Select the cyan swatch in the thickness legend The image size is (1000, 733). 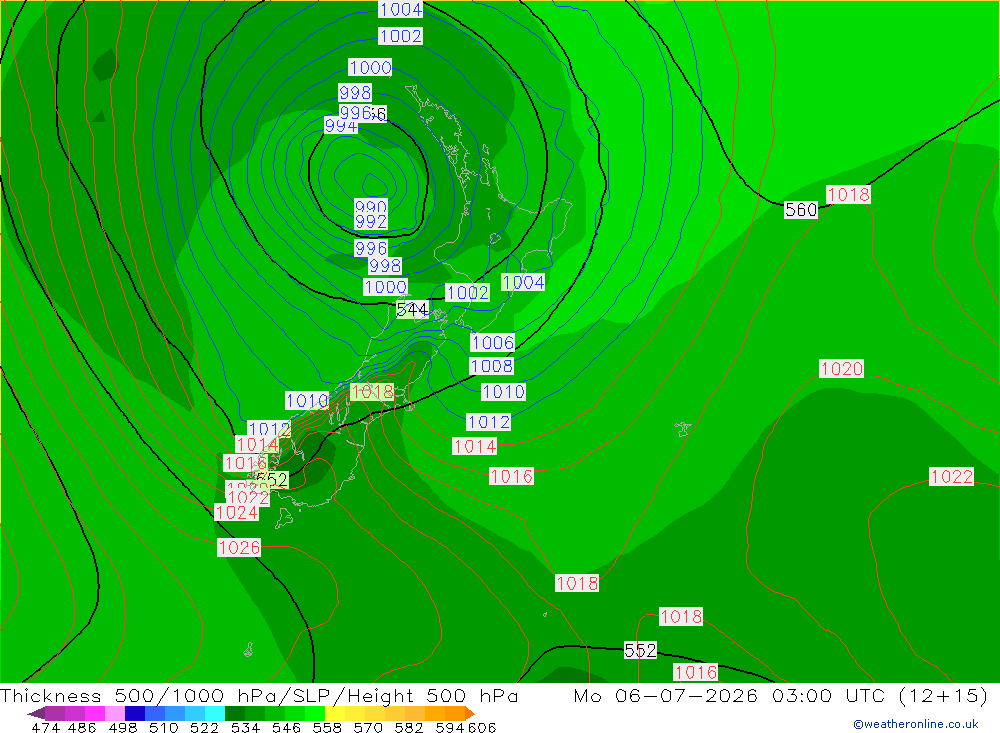[215, 713]
